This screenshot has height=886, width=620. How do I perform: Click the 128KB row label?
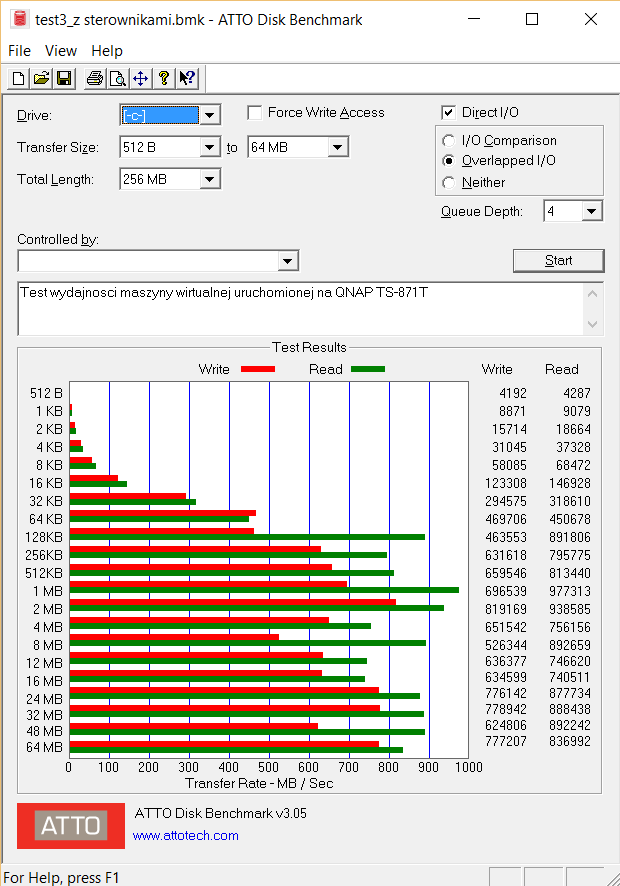pyautogui.click(x=44, y=537)
